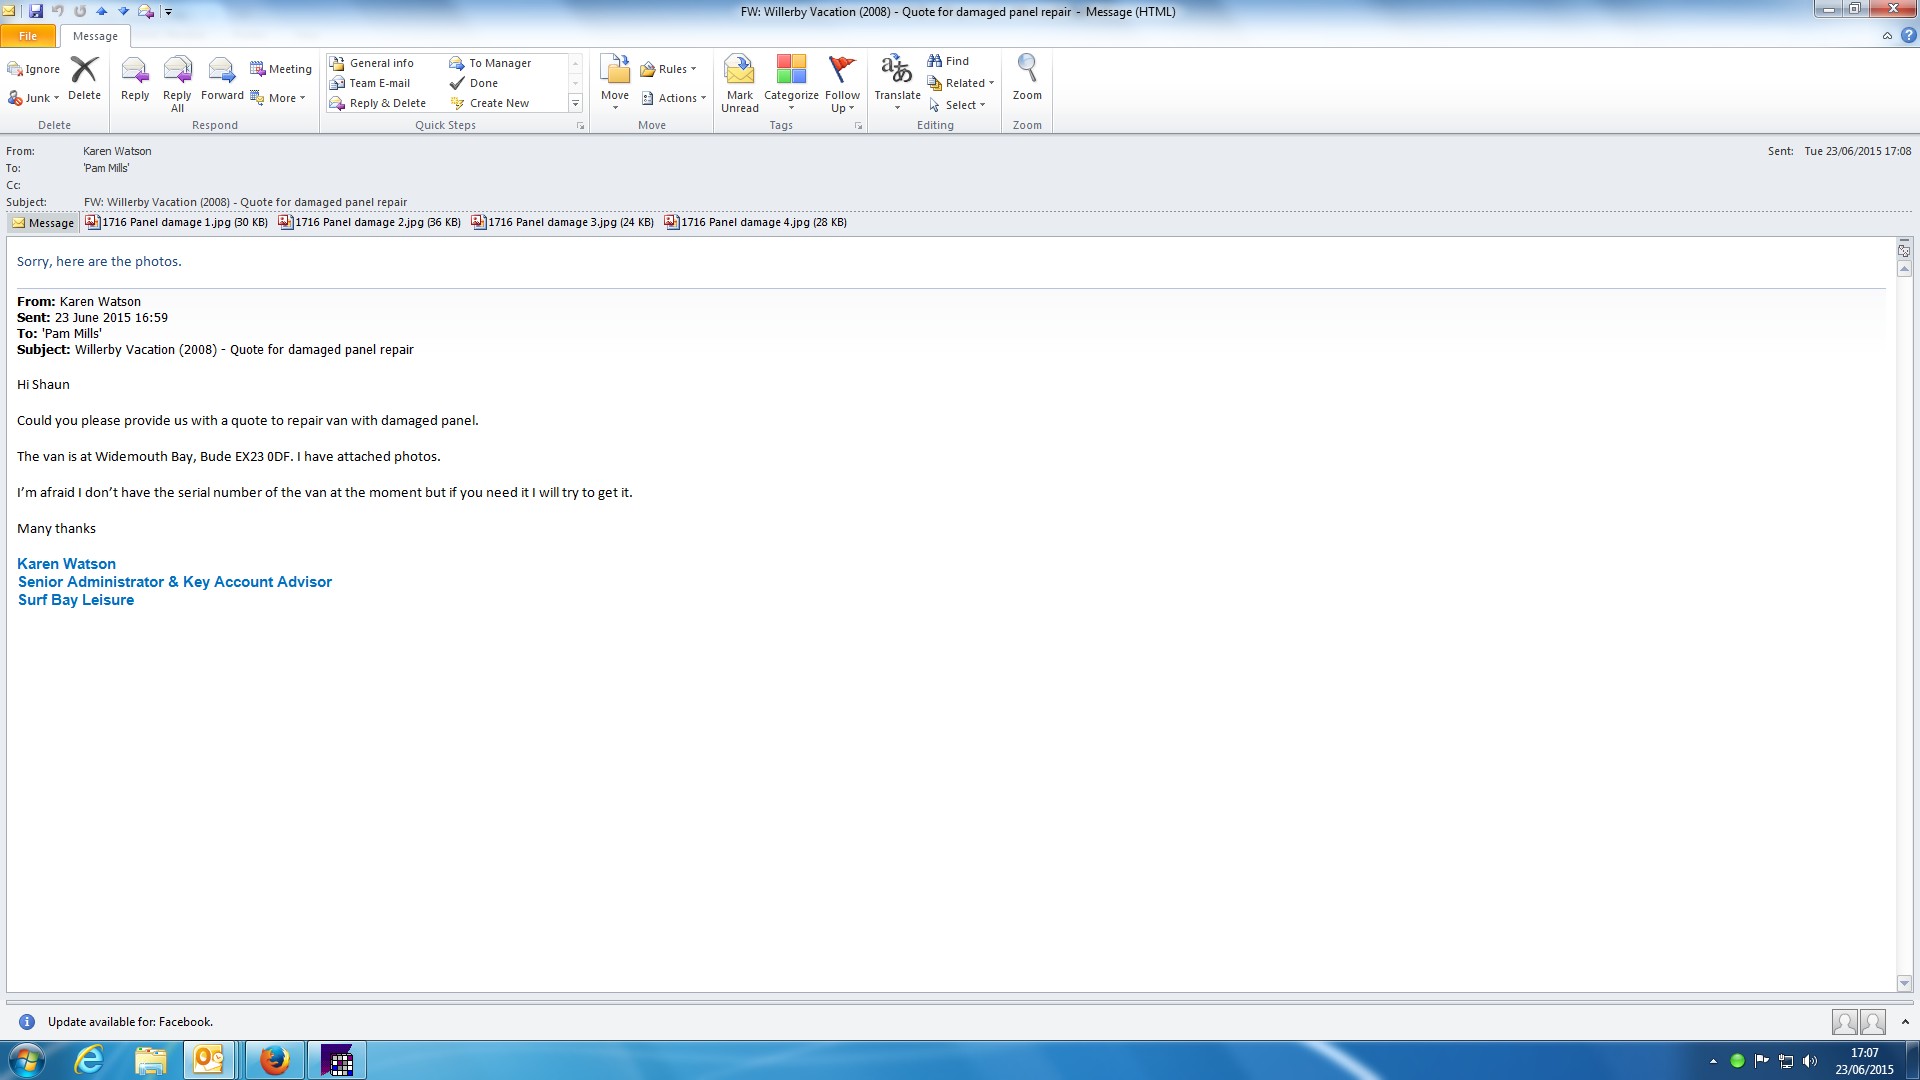1920x1080 pixels.
Task: Expand the Quick Steps gallery
Action: point(575,103)
